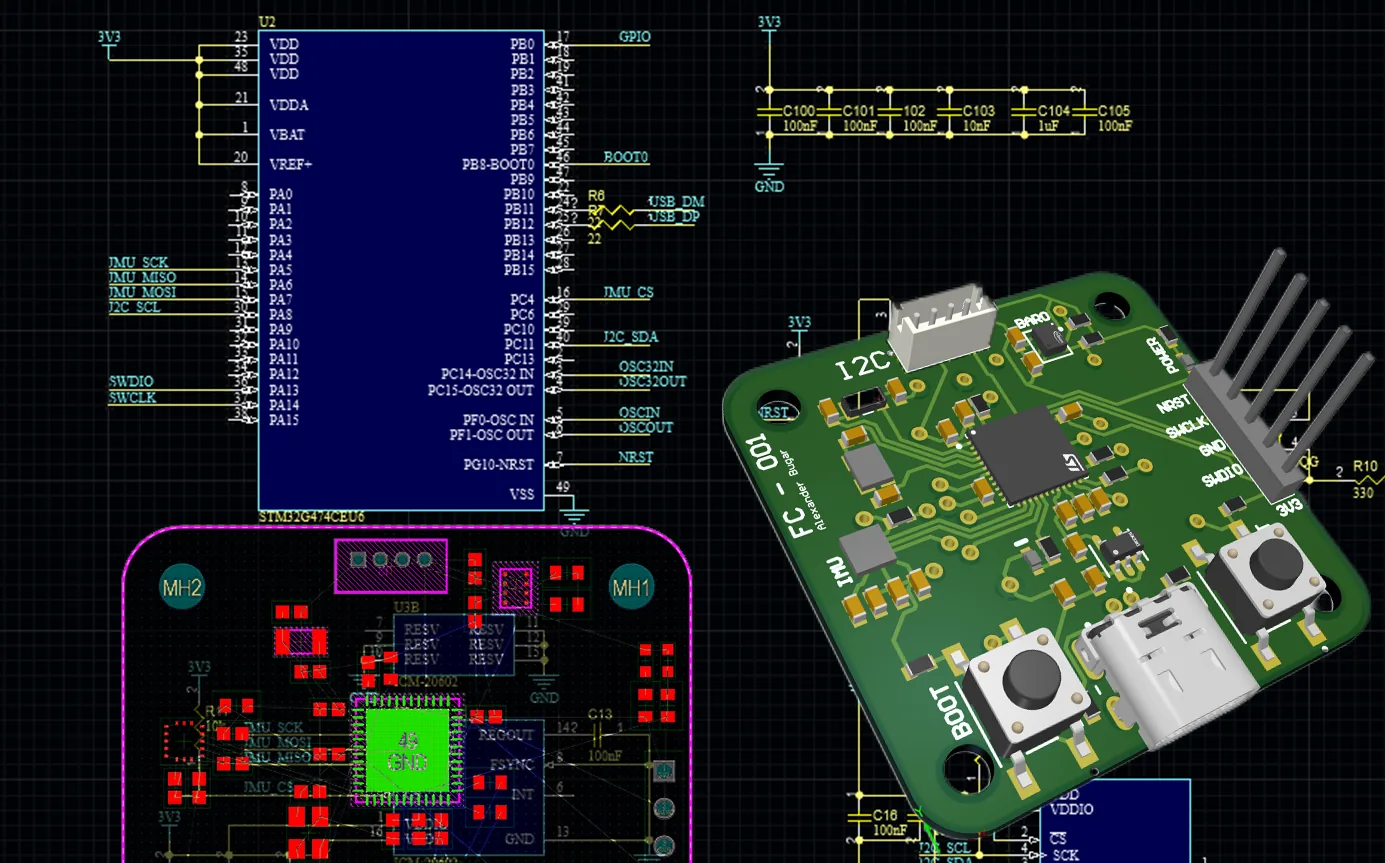Click the PB8-BOOT0 pin name

[x=498, y=164]
